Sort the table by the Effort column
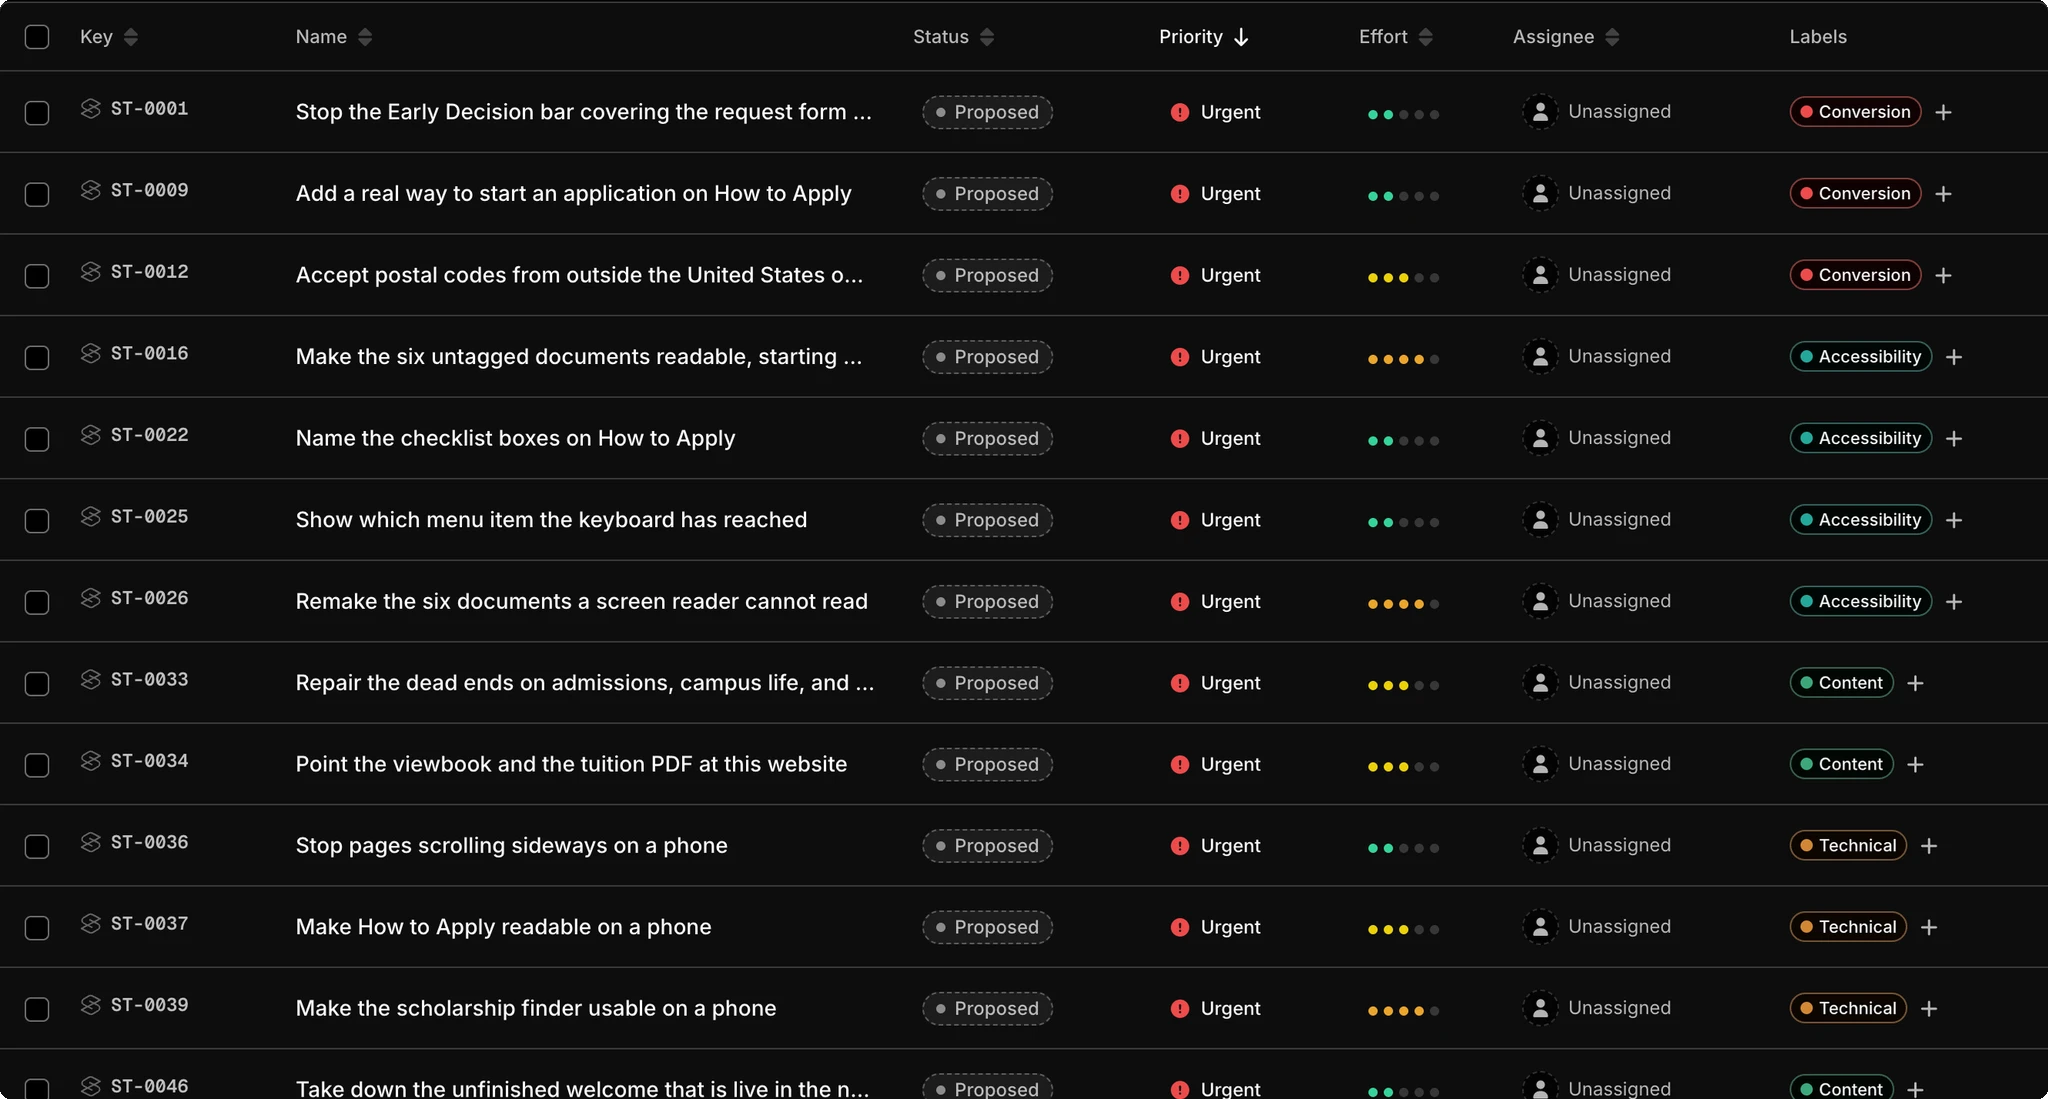This screenshot has height=1099, width=2048. (1396, 37)
